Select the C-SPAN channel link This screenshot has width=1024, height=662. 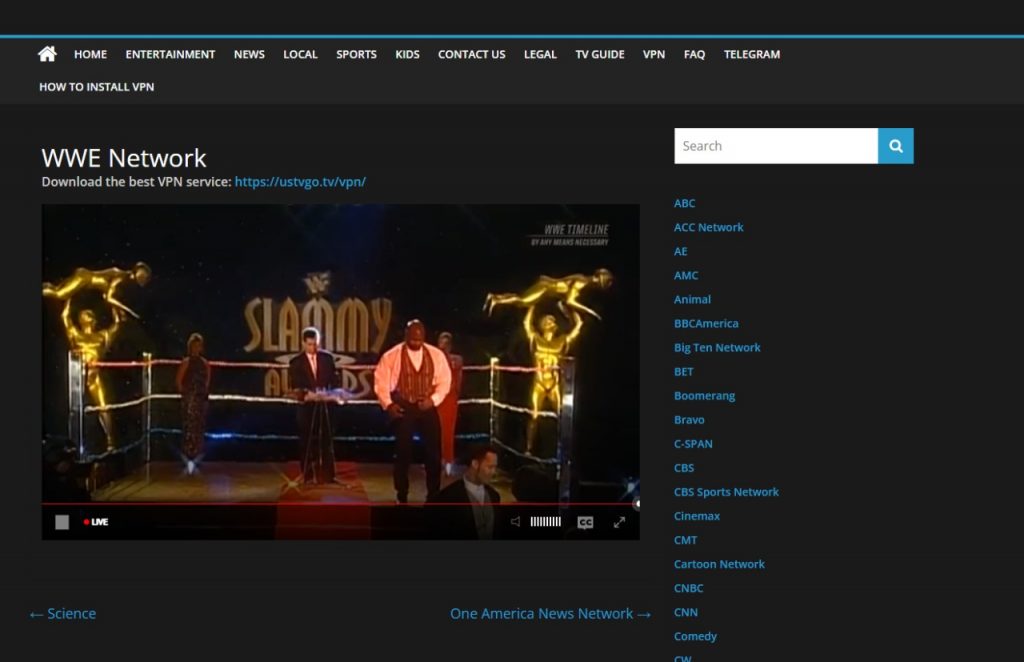[x=693, y=444]
